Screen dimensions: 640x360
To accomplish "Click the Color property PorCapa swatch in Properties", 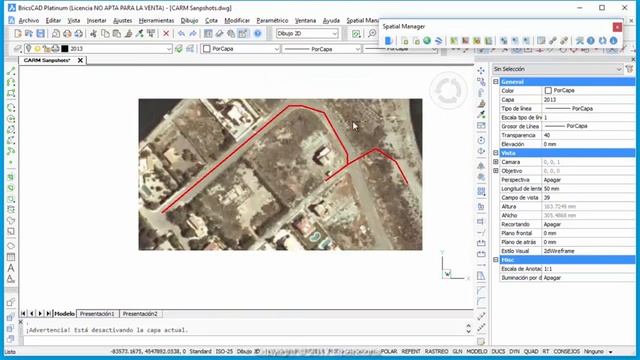I will 548,91.
